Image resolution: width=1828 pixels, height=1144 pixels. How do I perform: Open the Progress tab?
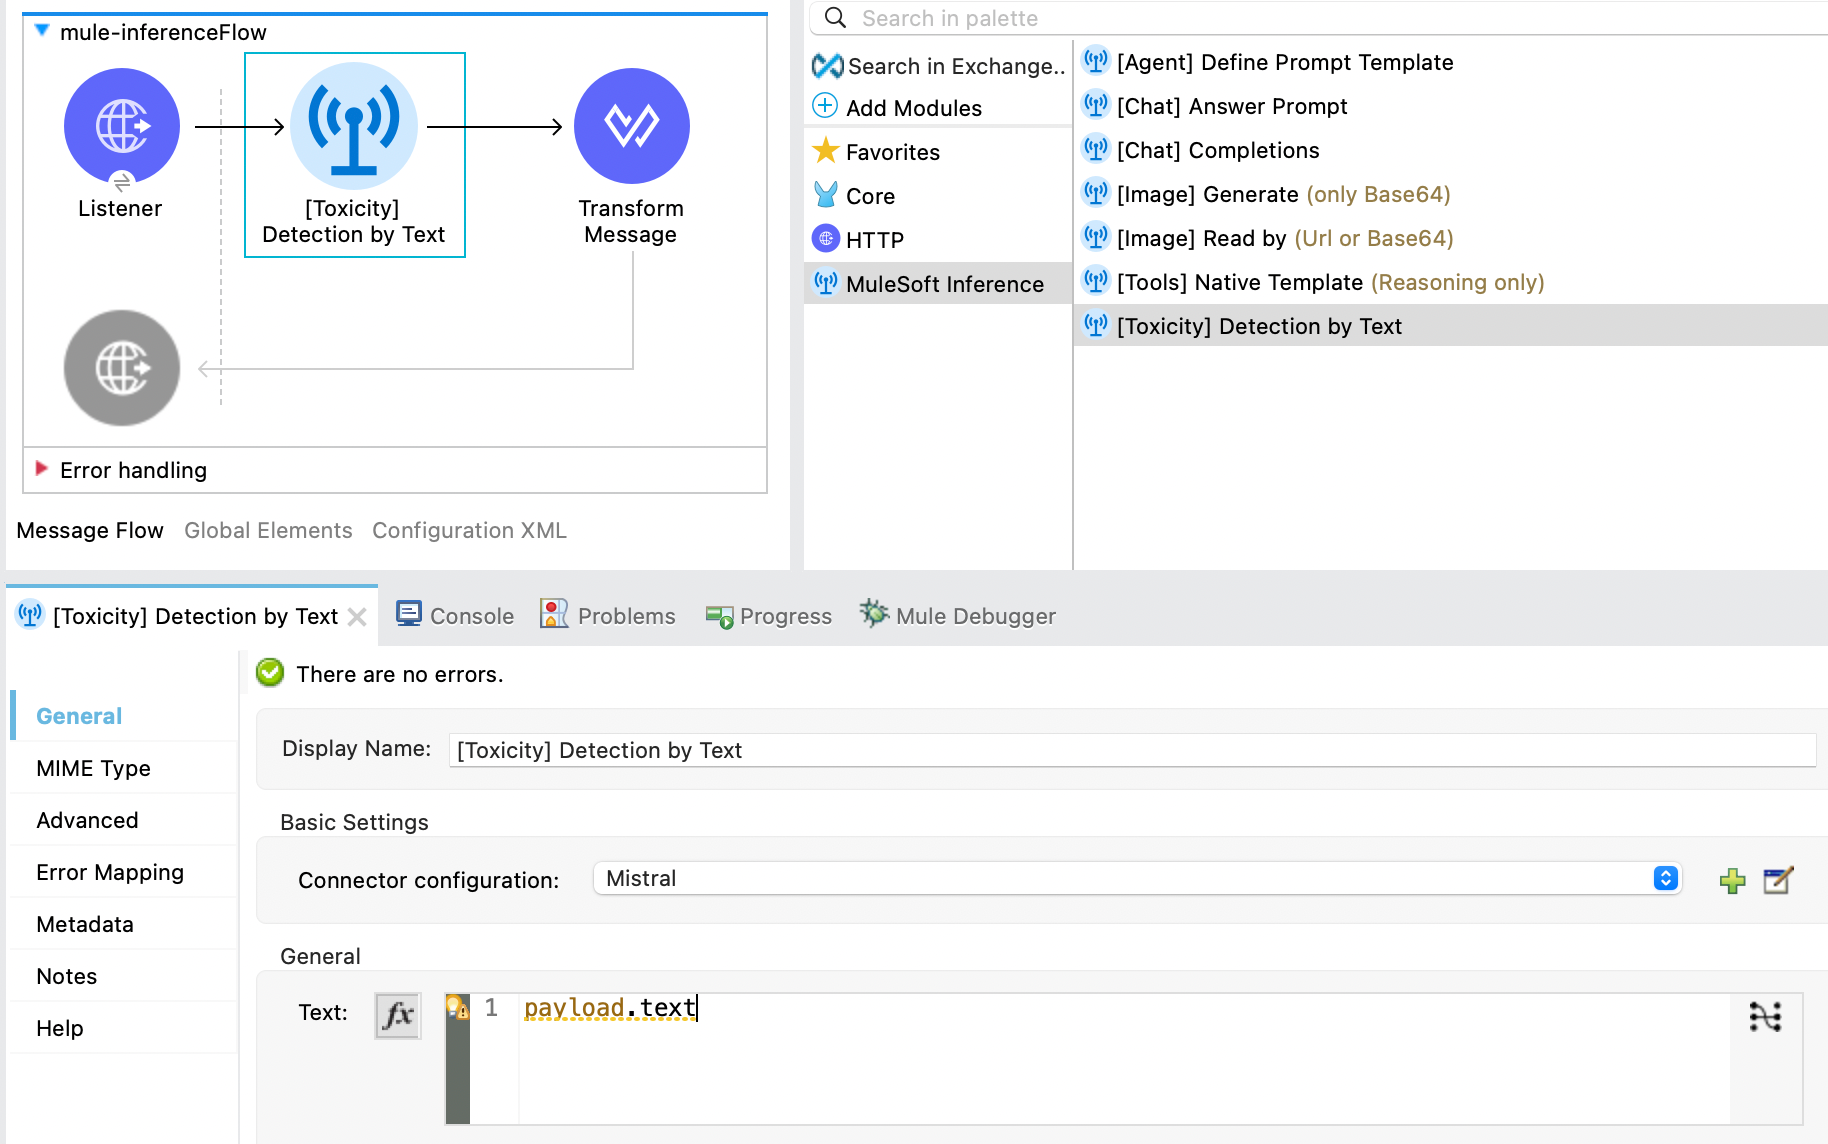tap(769, 616)
